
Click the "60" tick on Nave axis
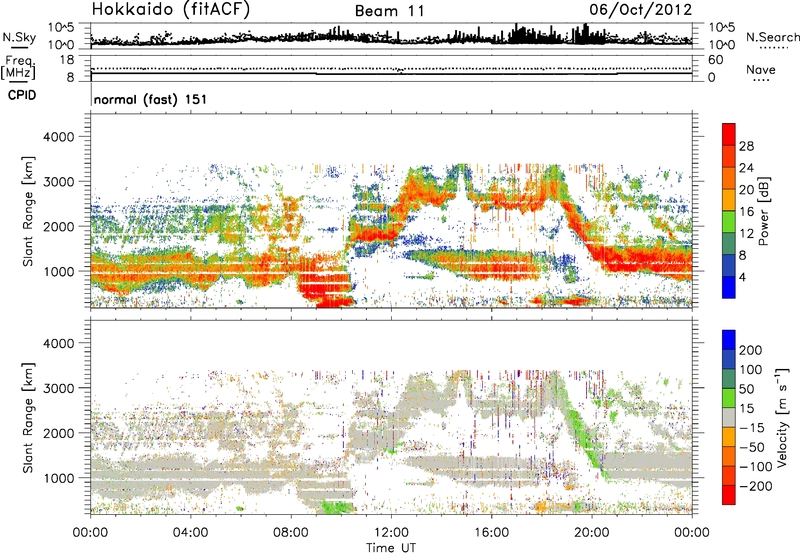tap(715, 60)
